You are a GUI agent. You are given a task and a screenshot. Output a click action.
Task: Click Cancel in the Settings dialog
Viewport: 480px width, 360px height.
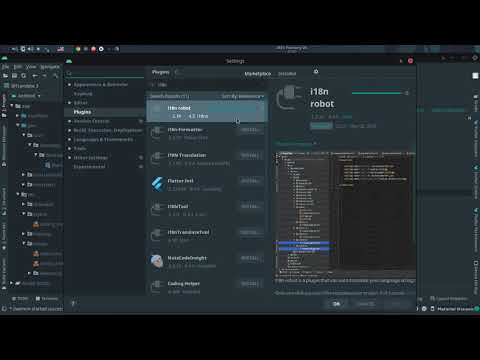click(365, 304)
